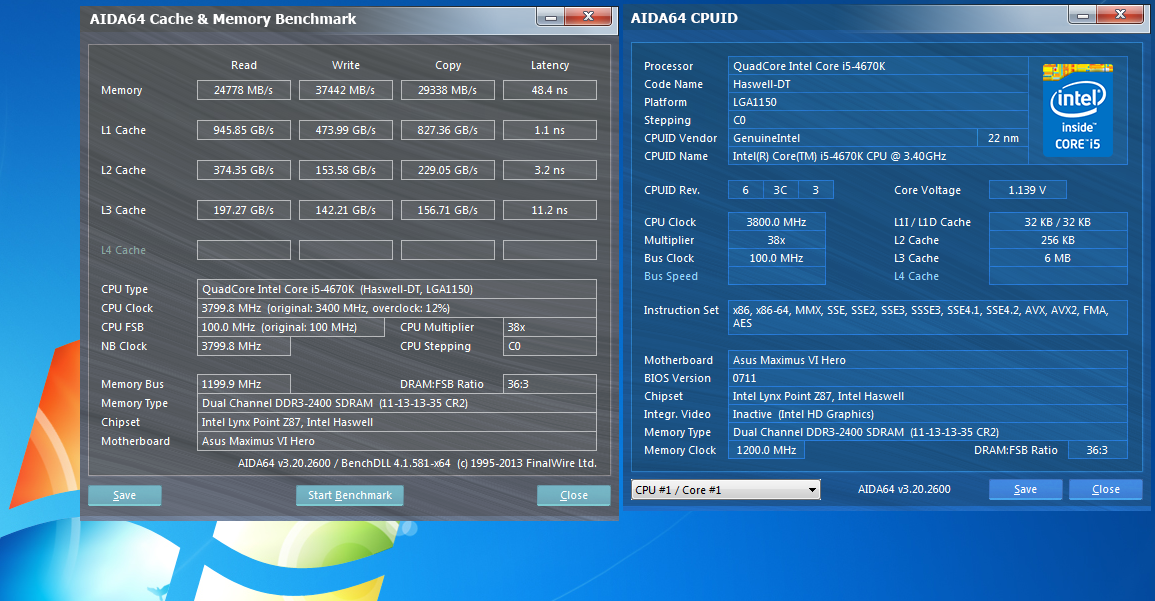Click the red X on the Cache & Memory Benchmark title bar
Viewport: 1155px width, 601px height.
589,16
